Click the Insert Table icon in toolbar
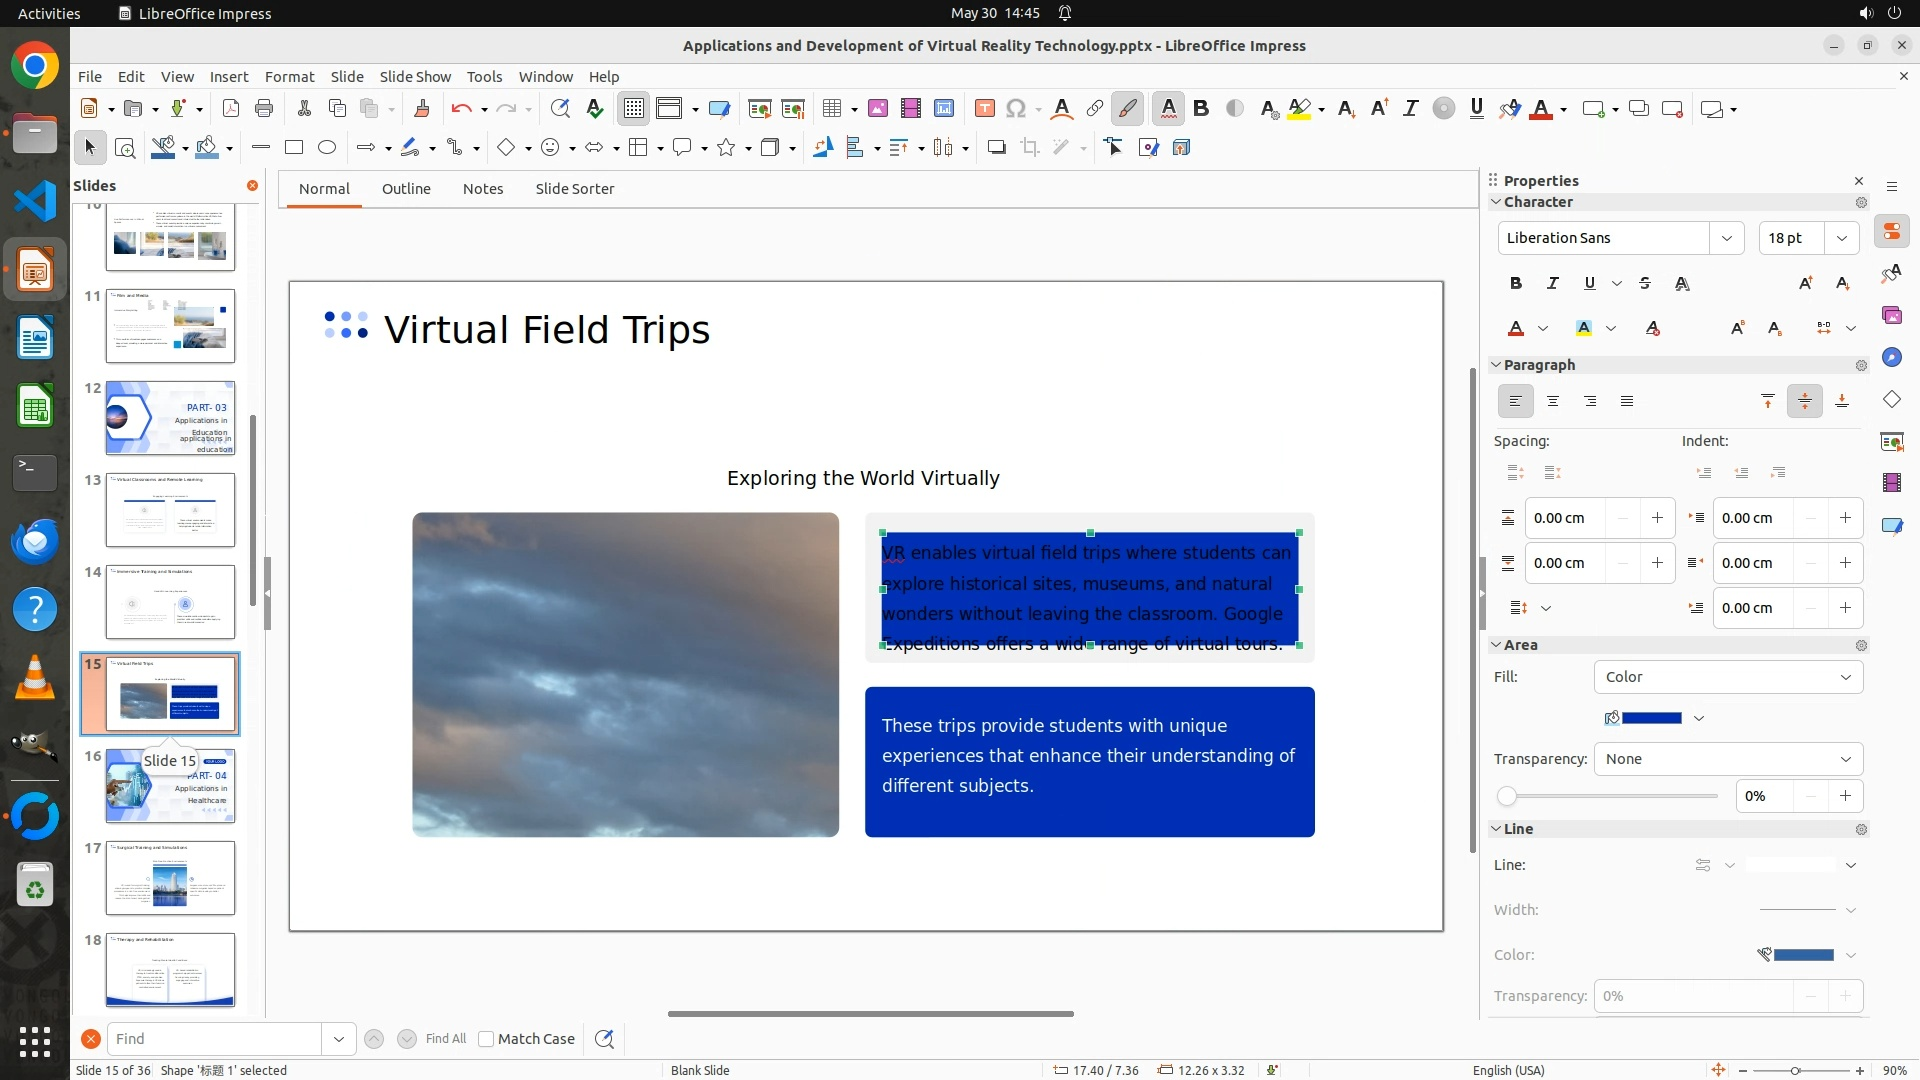Screen dimensions: 1920x1080 [x=831, y=109]
